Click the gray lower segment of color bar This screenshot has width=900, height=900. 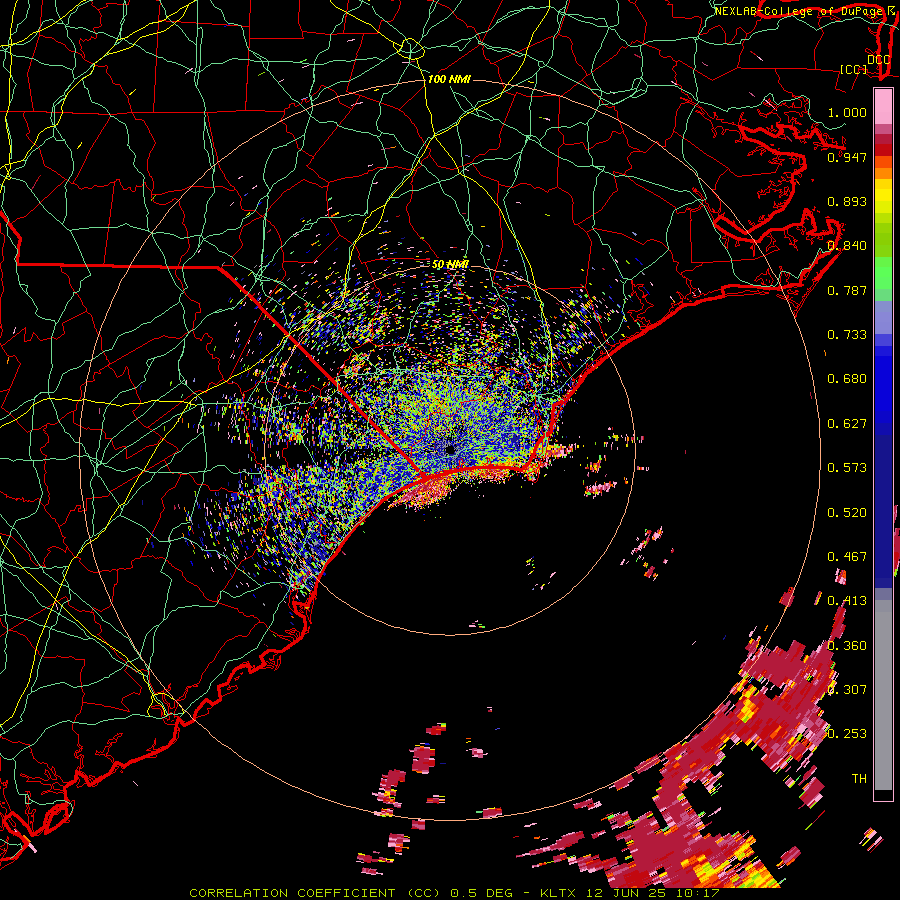pyautogui.click(x=883, y=695)
